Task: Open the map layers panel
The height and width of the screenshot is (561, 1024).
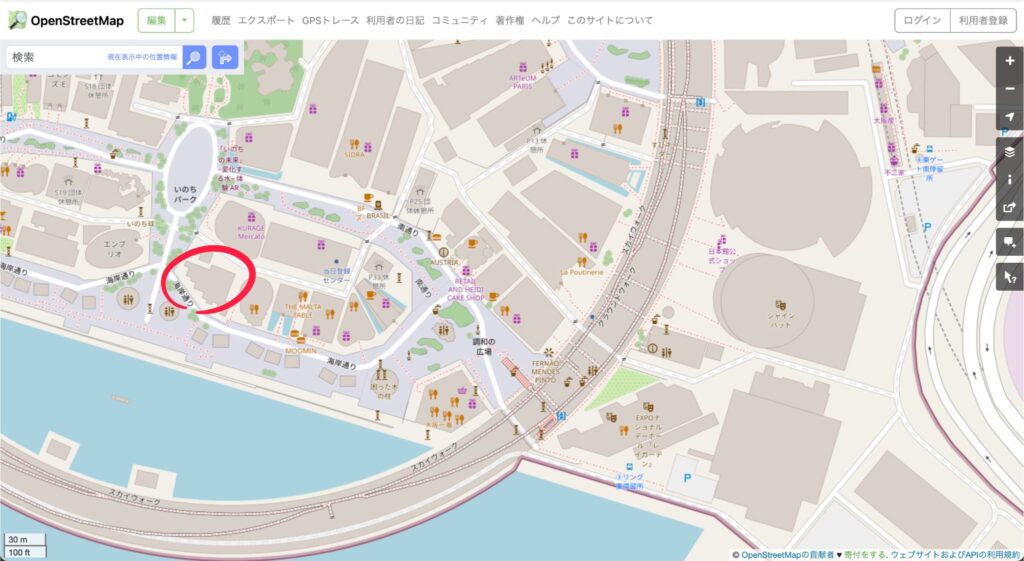Action: click(x=1010, y=152)
